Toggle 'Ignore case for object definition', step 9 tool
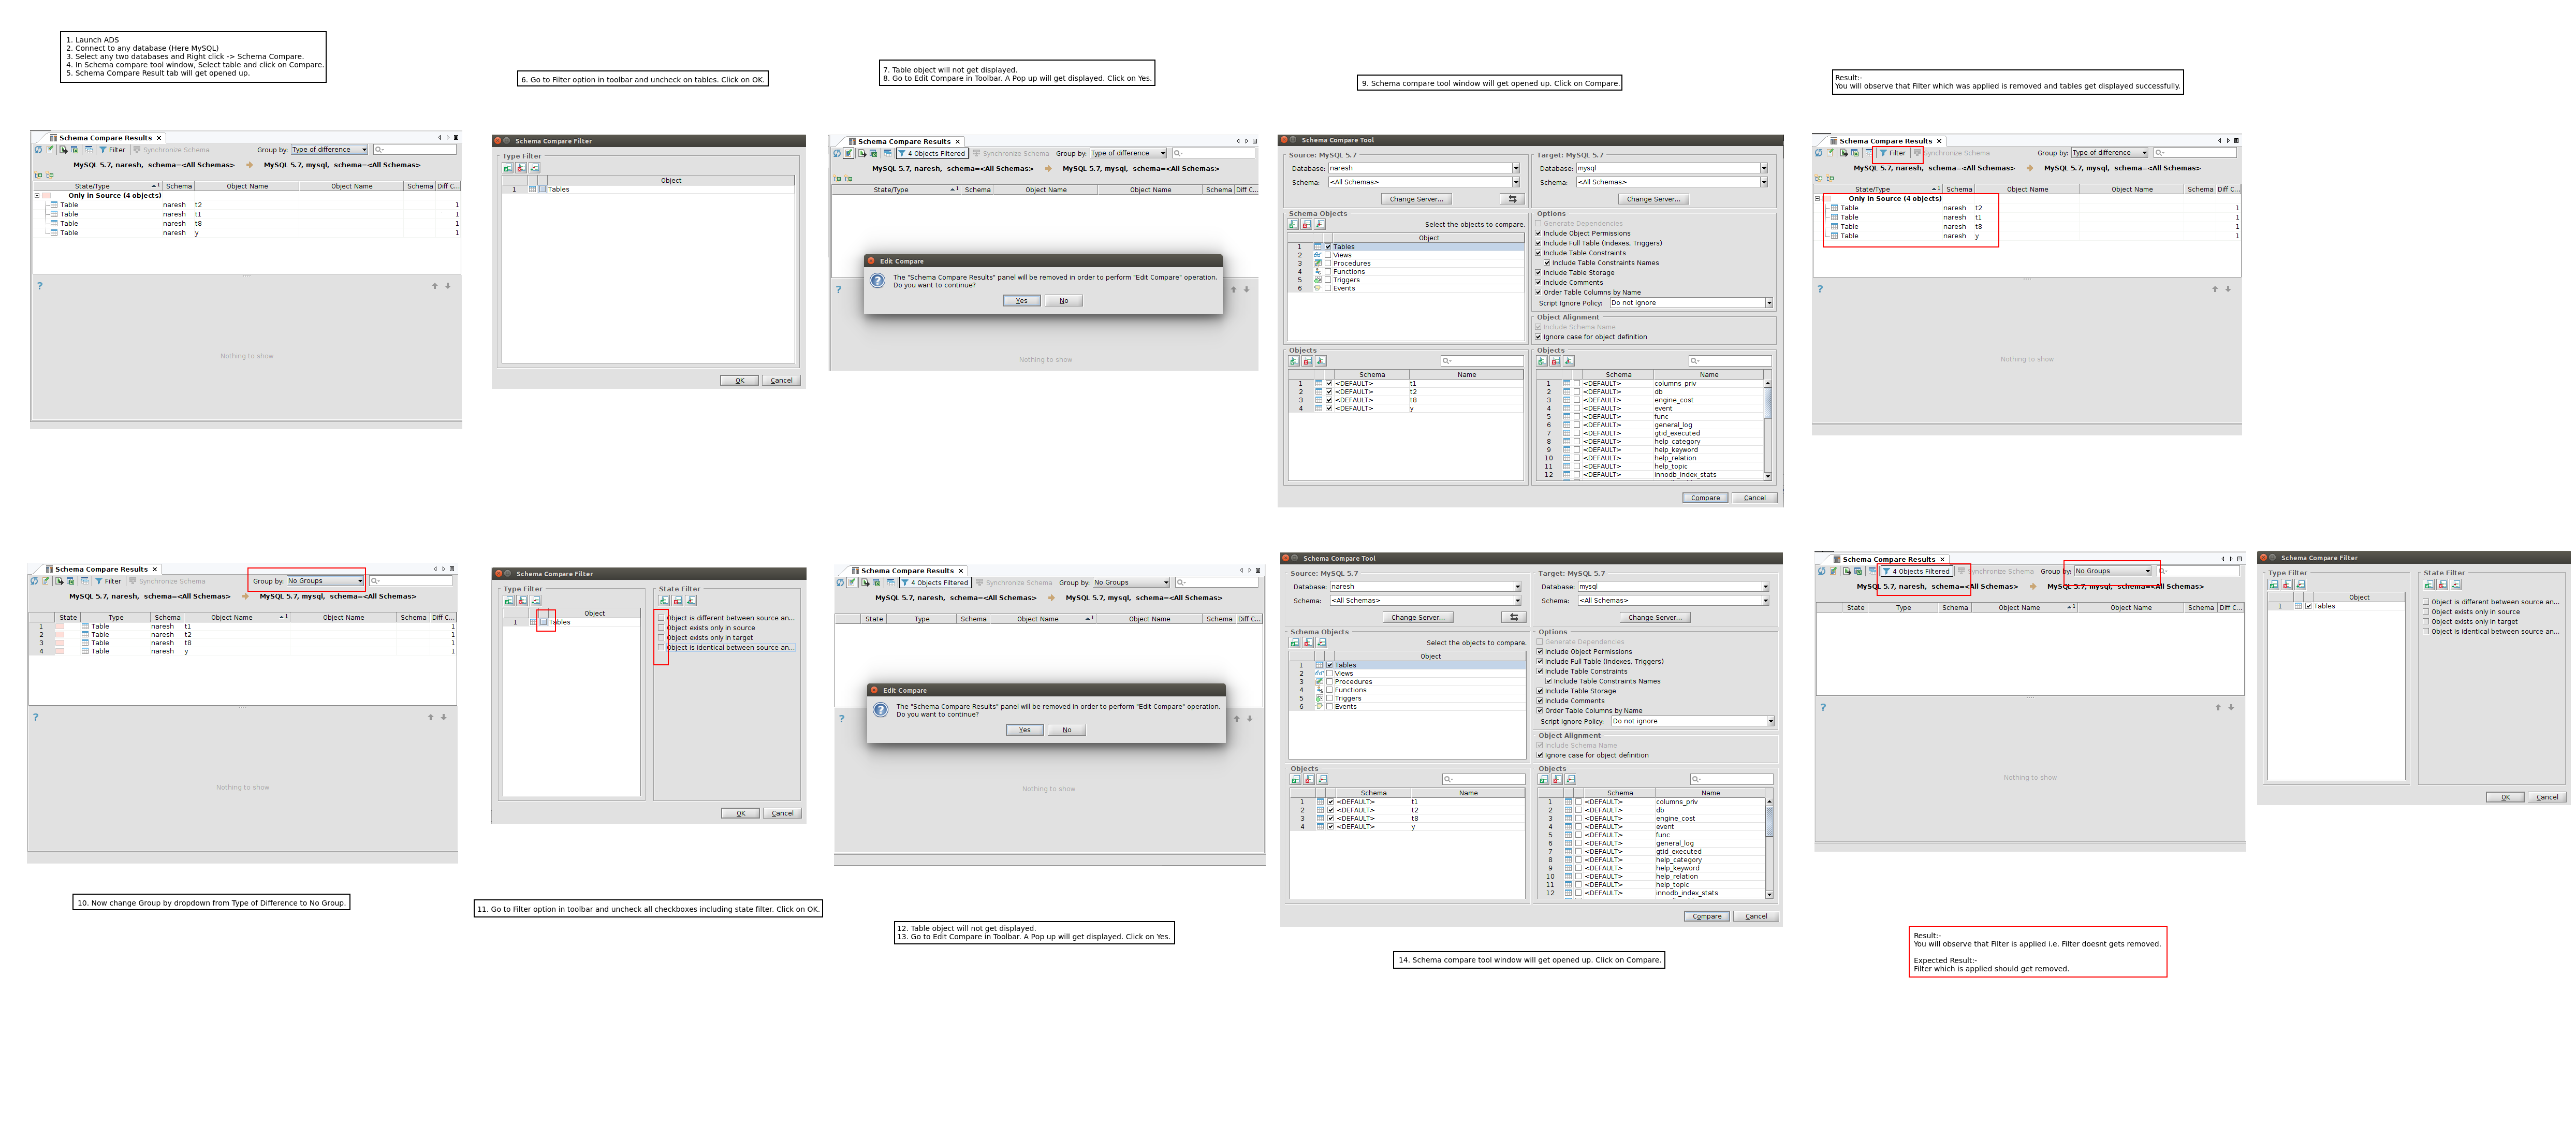This screenshot has width=2576, height=1137. [x=1538, y=337]
